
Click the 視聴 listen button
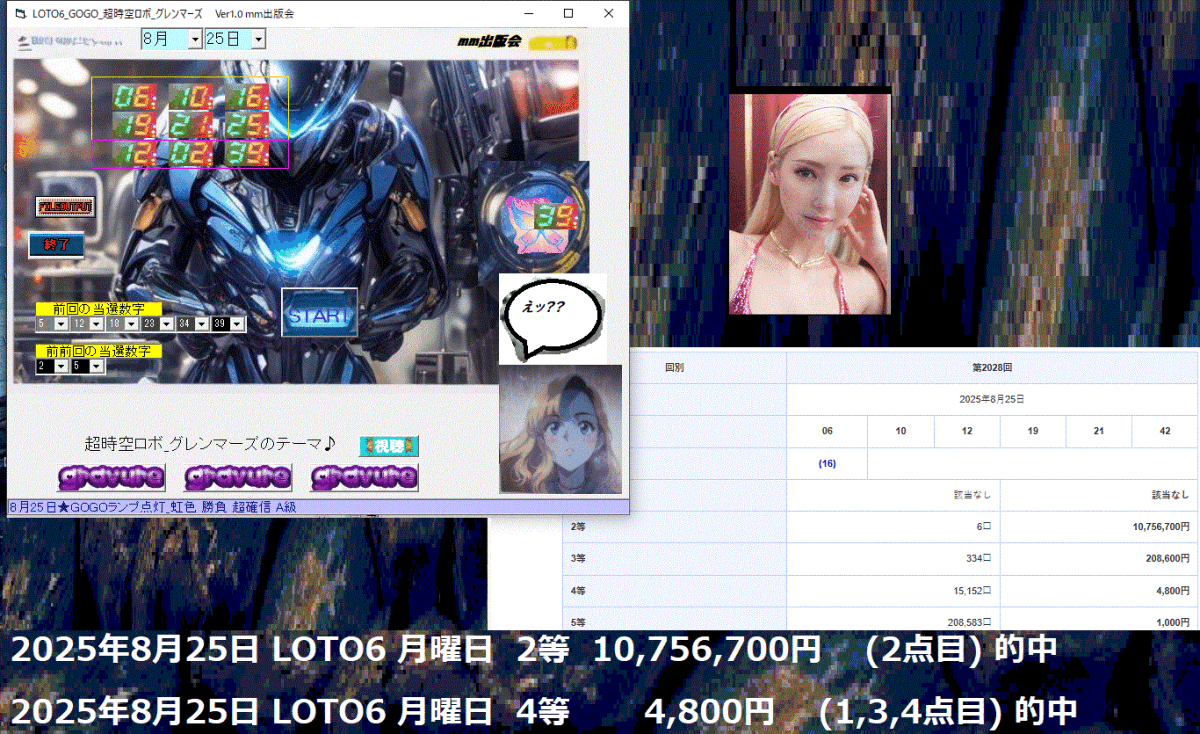click(389, 446)
